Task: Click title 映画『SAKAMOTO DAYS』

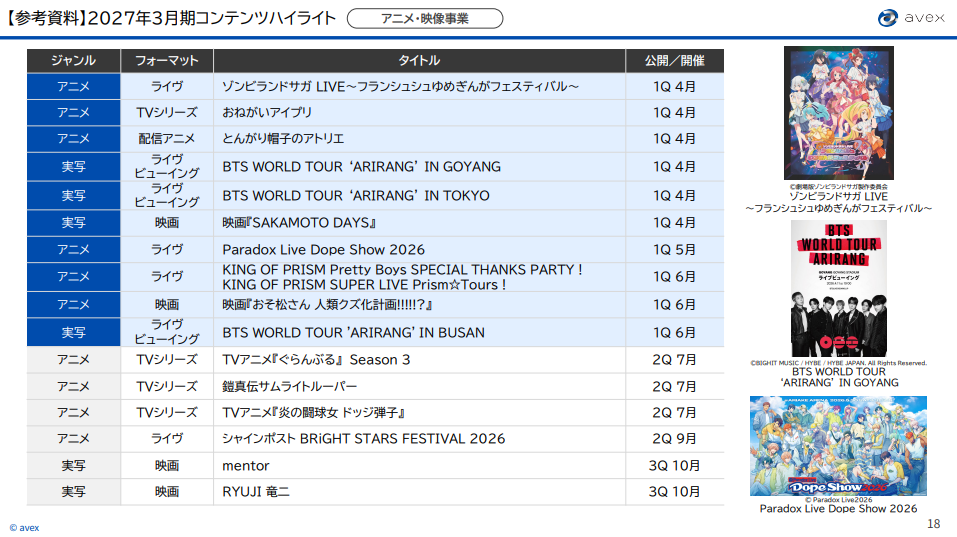Action: tap(299, 223)
